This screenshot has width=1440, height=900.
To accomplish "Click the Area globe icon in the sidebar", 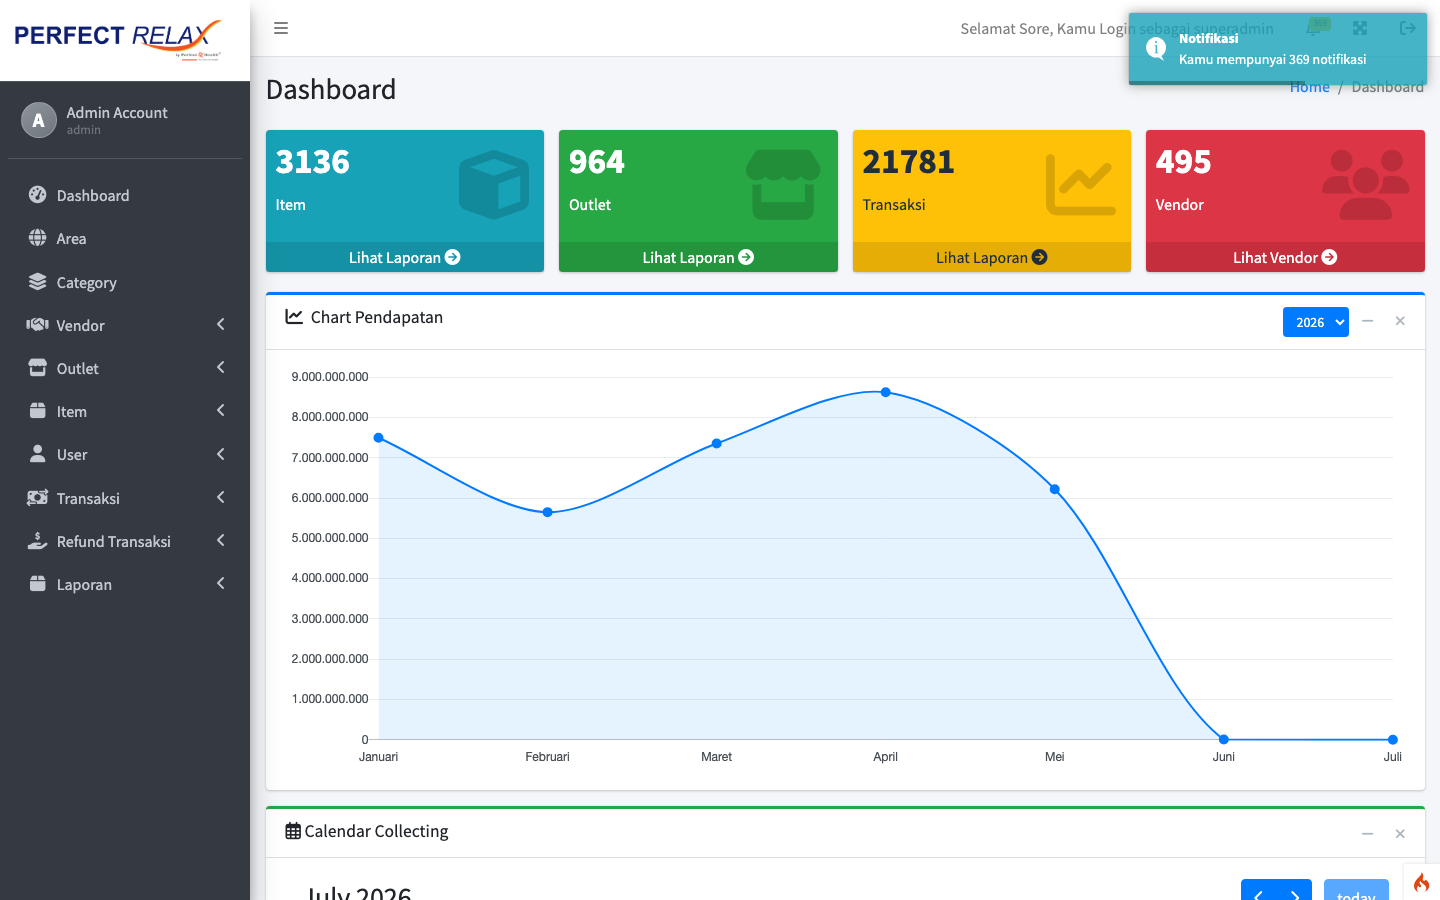I will (38, 238).
